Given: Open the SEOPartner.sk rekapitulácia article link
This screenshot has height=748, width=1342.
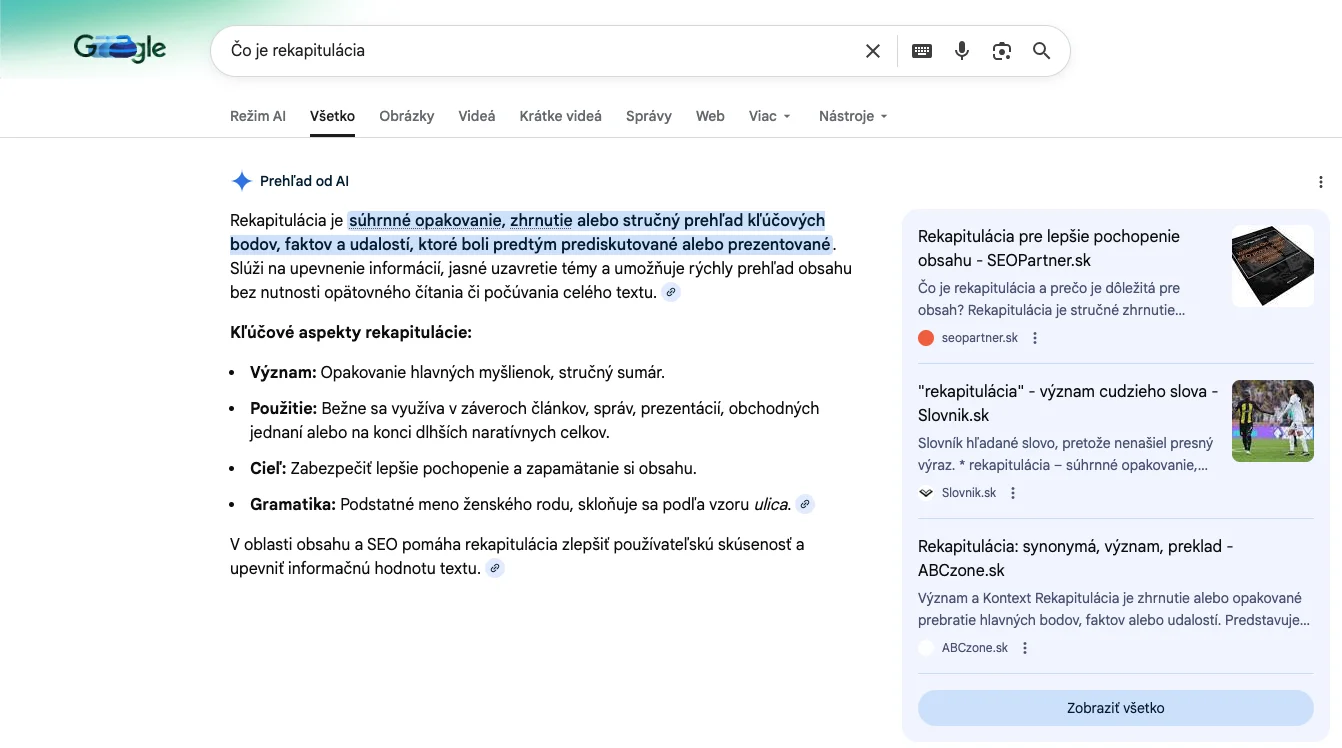Looking at the screenshot, I should [x=1048, y=248].
